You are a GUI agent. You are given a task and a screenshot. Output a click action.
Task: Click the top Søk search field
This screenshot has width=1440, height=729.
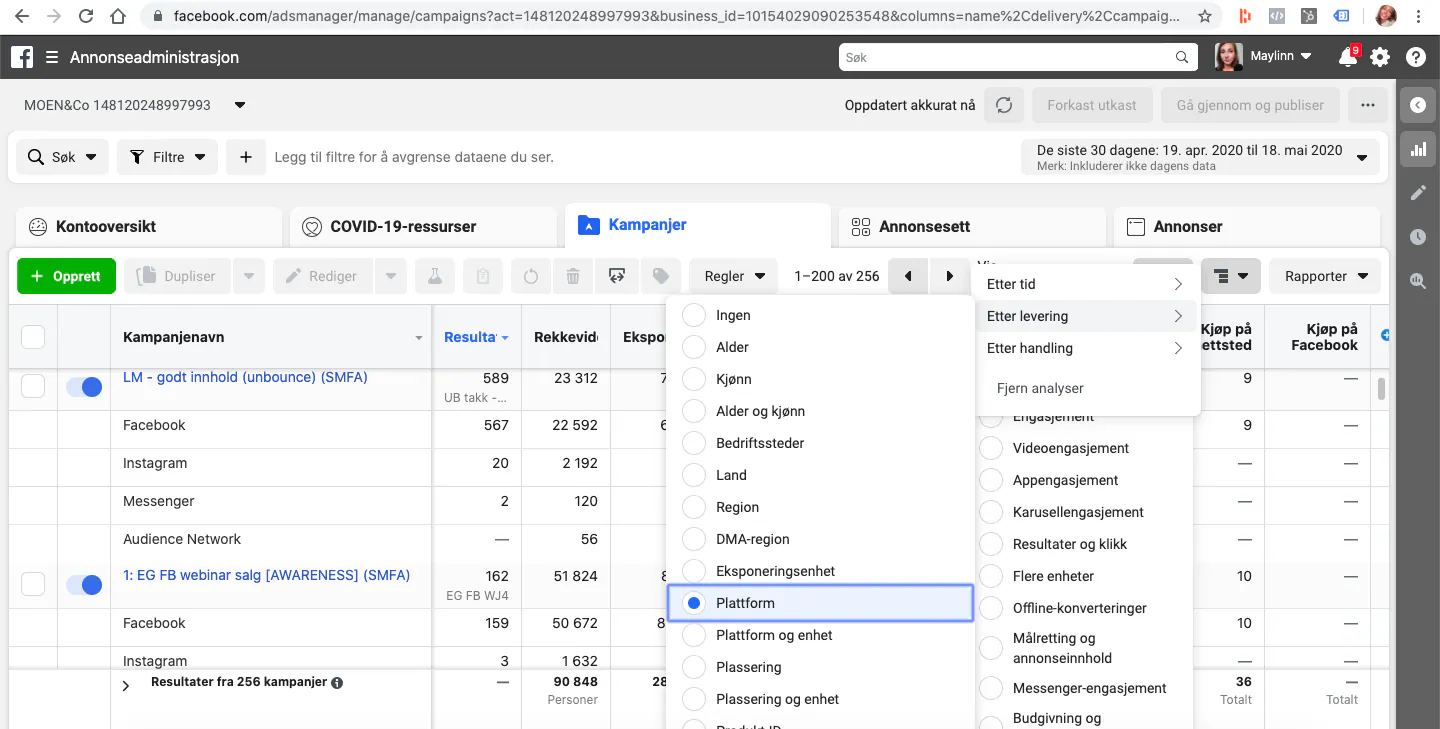click(1018, 57)
